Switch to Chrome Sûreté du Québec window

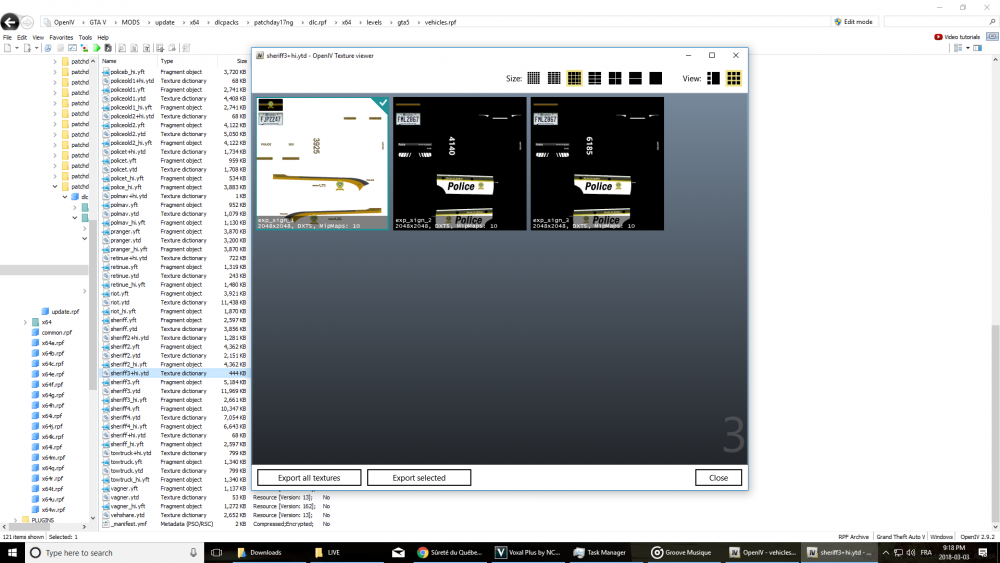click(x=450, y=553)
